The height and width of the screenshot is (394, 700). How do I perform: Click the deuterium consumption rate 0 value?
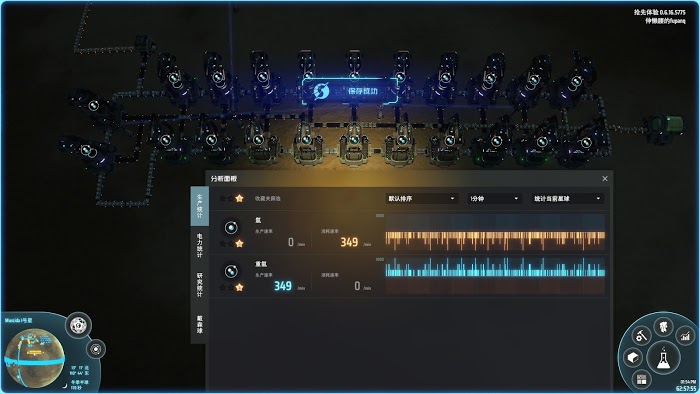357,286
